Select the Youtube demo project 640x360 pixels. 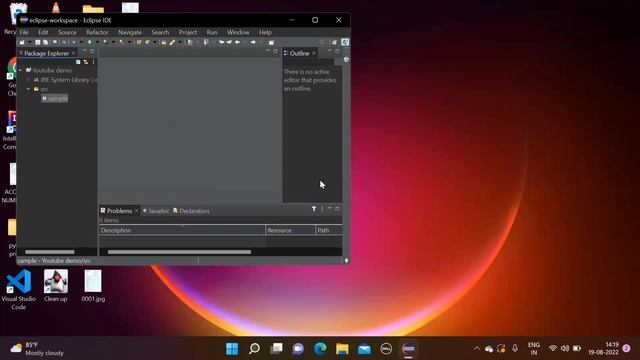pos(49,70)
